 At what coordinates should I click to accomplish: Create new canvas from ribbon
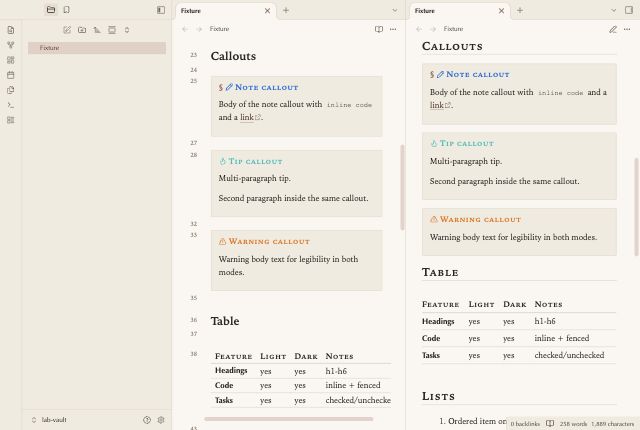tap(11, 60)
